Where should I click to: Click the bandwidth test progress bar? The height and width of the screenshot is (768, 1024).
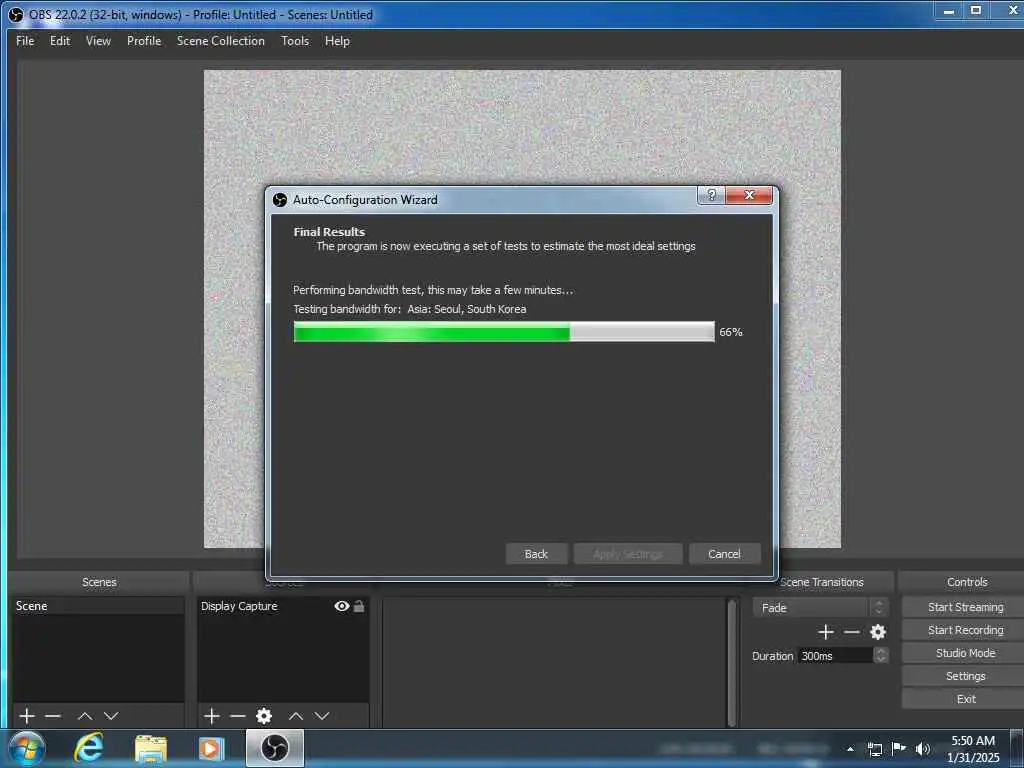point(504,332)
